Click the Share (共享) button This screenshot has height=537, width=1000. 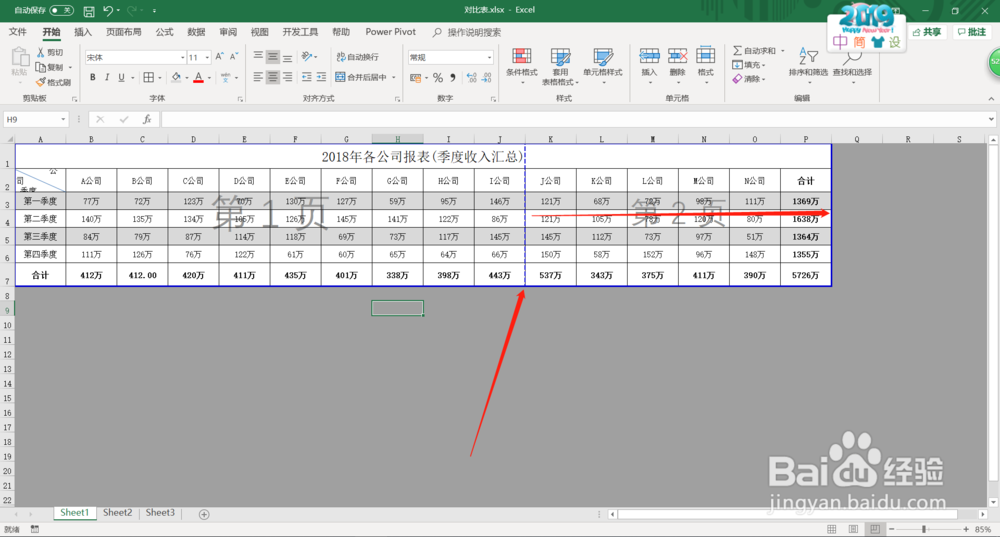pyautogui.click(x=927, y=32)
